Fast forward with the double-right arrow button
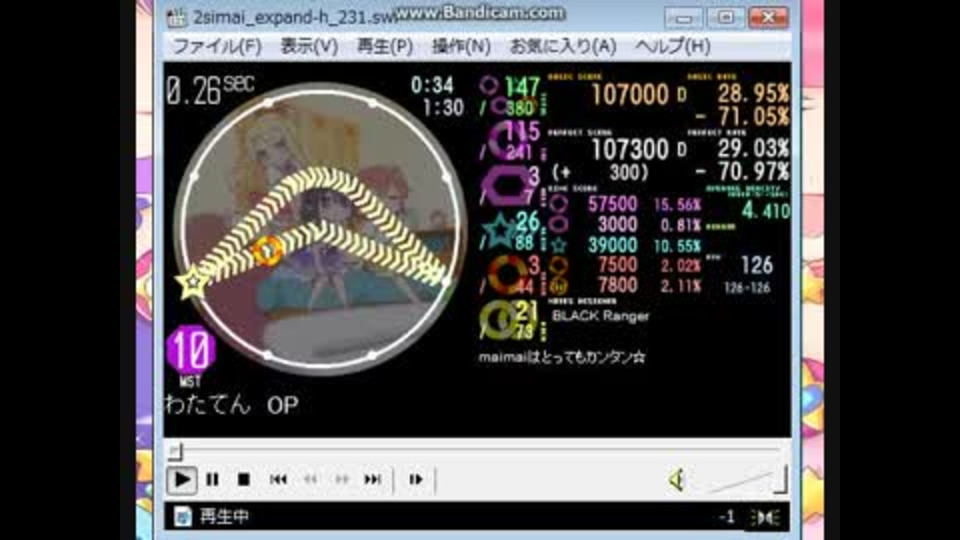Viewport: 960px width, 540px height. point(342,479)
